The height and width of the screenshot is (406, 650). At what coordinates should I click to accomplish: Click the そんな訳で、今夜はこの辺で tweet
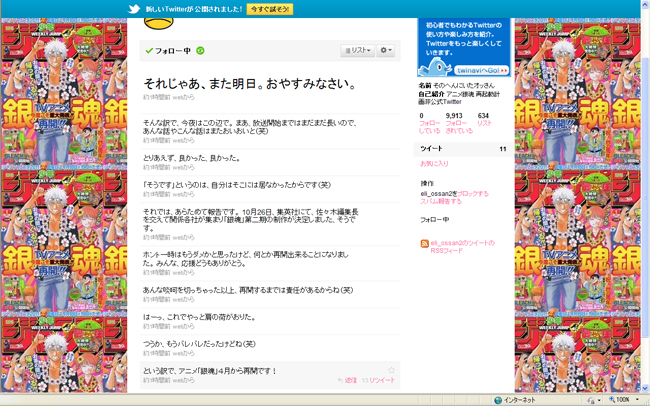(250, 127)
